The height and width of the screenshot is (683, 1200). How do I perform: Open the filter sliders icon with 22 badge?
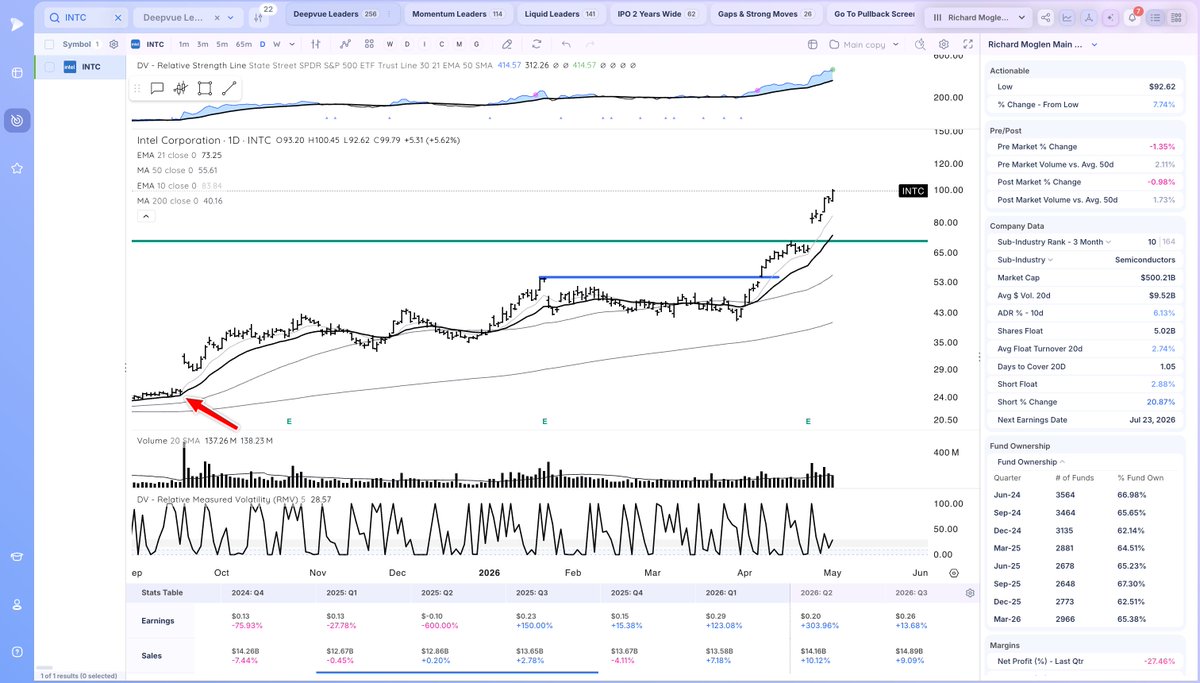click(260, 18)
